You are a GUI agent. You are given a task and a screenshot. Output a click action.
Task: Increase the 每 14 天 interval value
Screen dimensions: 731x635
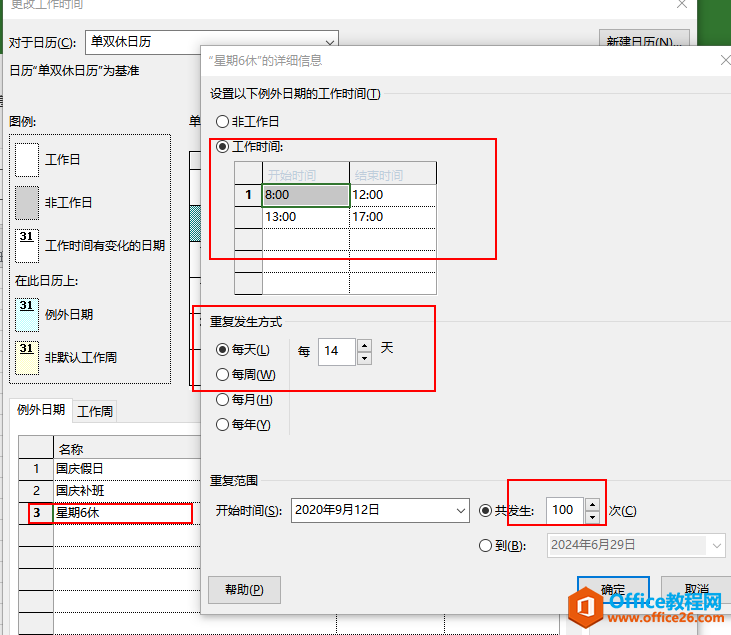365,345
